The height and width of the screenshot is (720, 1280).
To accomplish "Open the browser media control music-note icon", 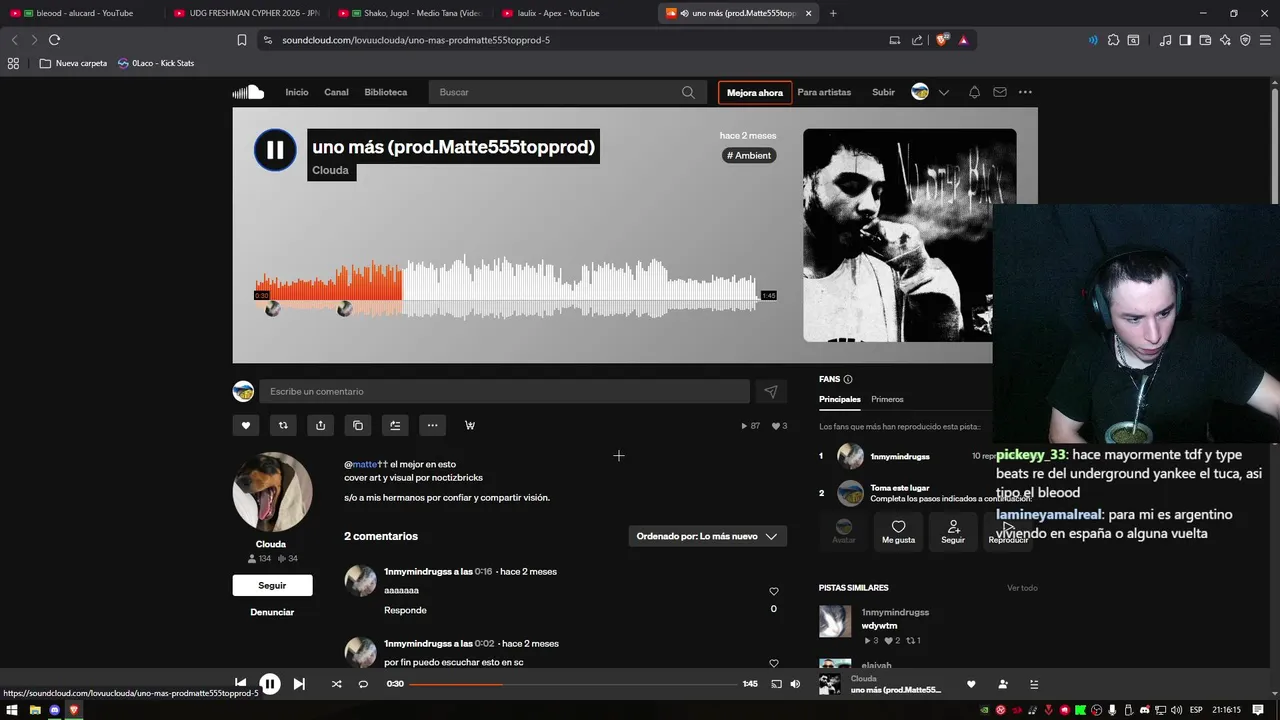I will click(1166, 40).
